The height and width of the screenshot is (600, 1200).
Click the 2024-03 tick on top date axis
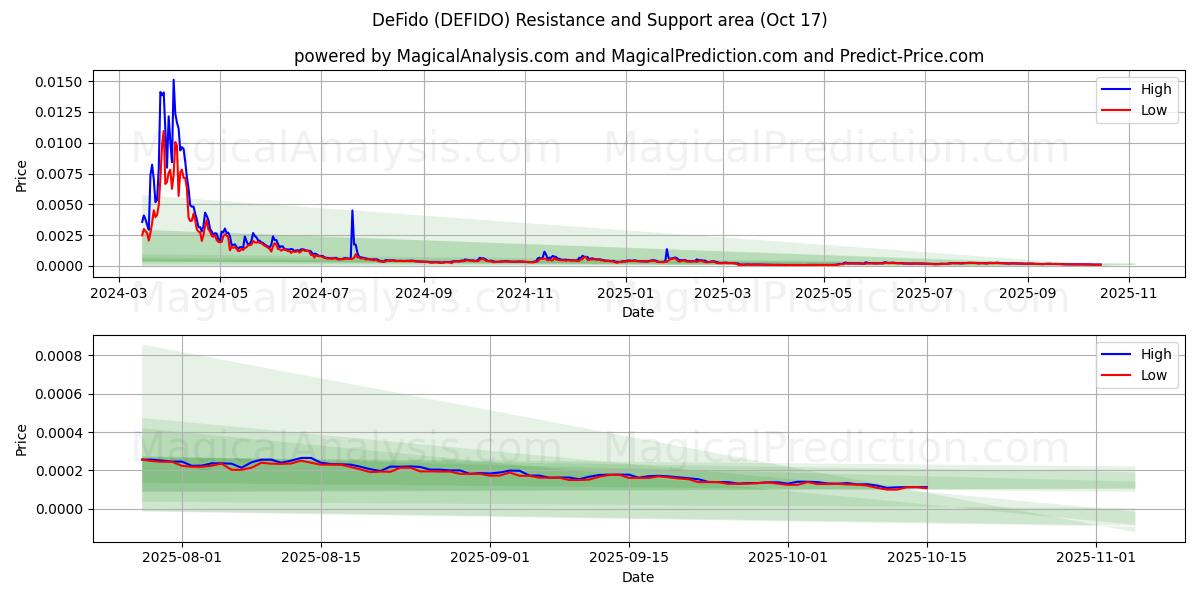118,294
